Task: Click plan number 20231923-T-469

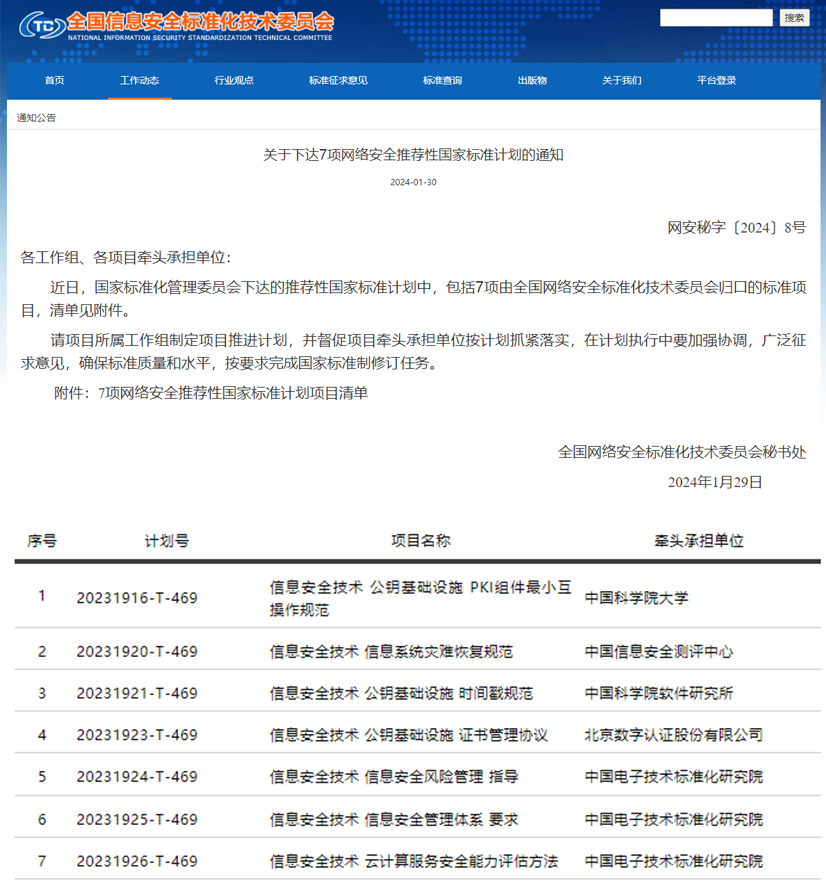Action: 137,734
